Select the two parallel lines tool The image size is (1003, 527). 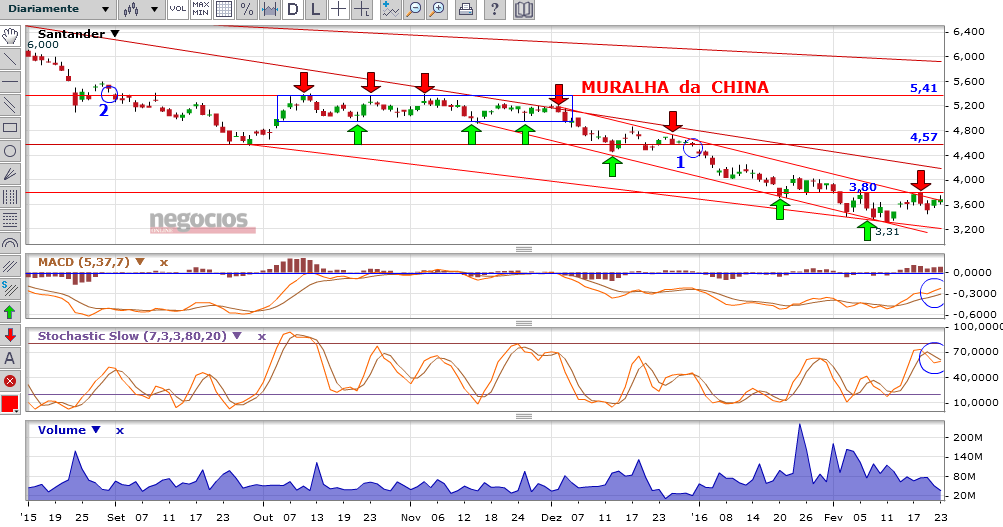pyautogui.click(x=10, y=105)
